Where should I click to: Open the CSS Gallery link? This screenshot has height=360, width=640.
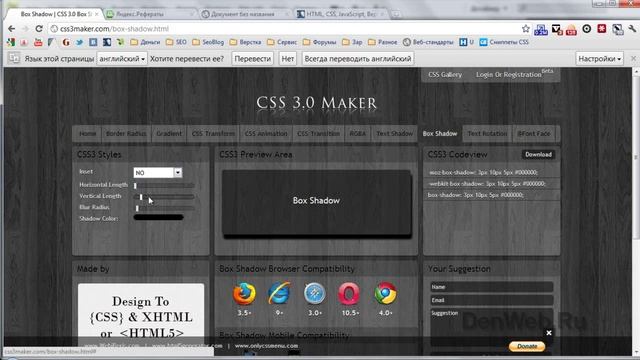445,75
